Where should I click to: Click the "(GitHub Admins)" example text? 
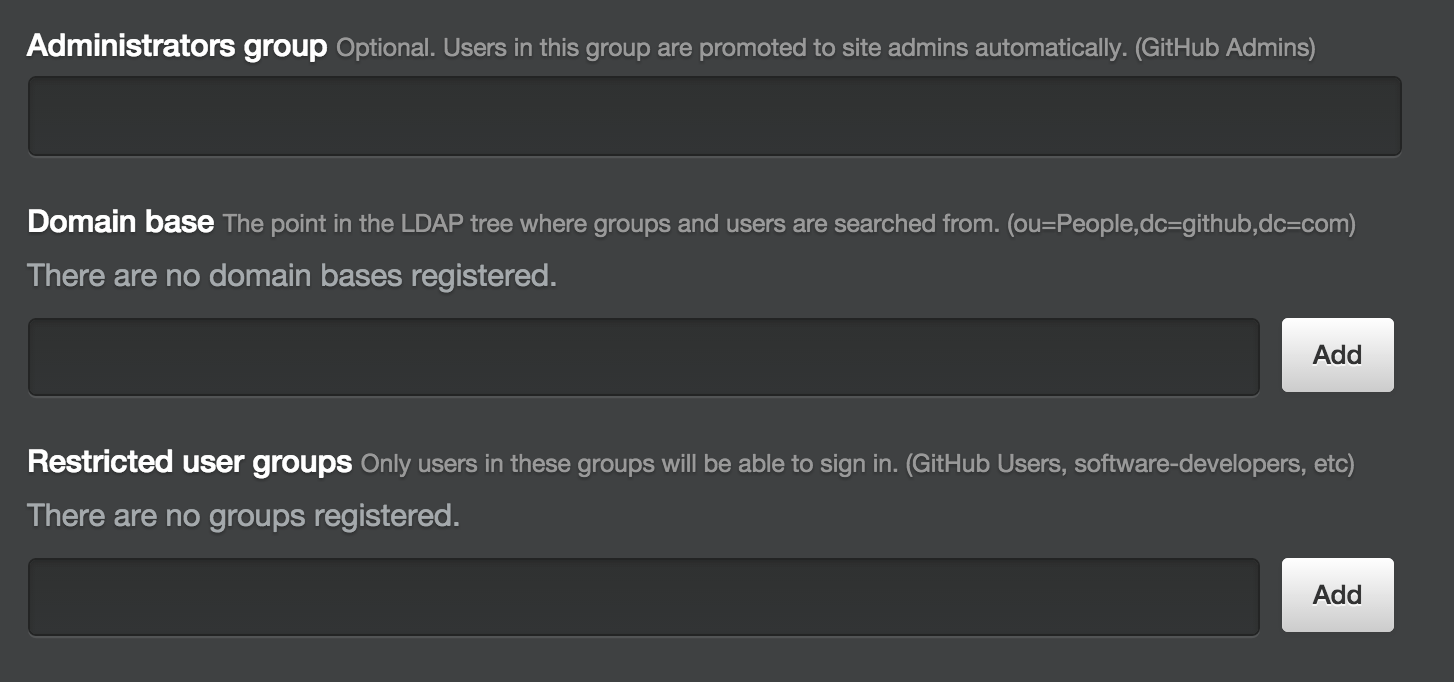tap(1224, 48)
